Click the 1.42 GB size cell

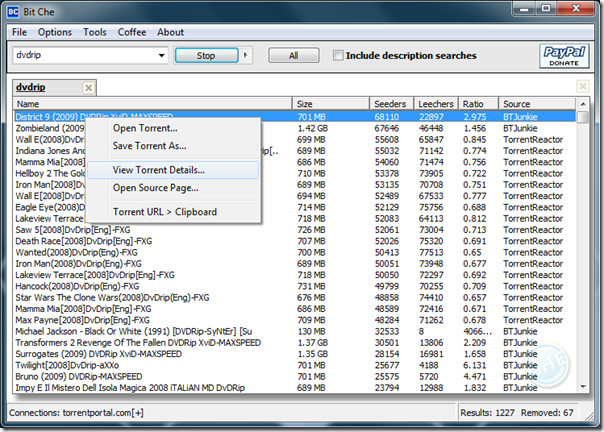point(312,128)
